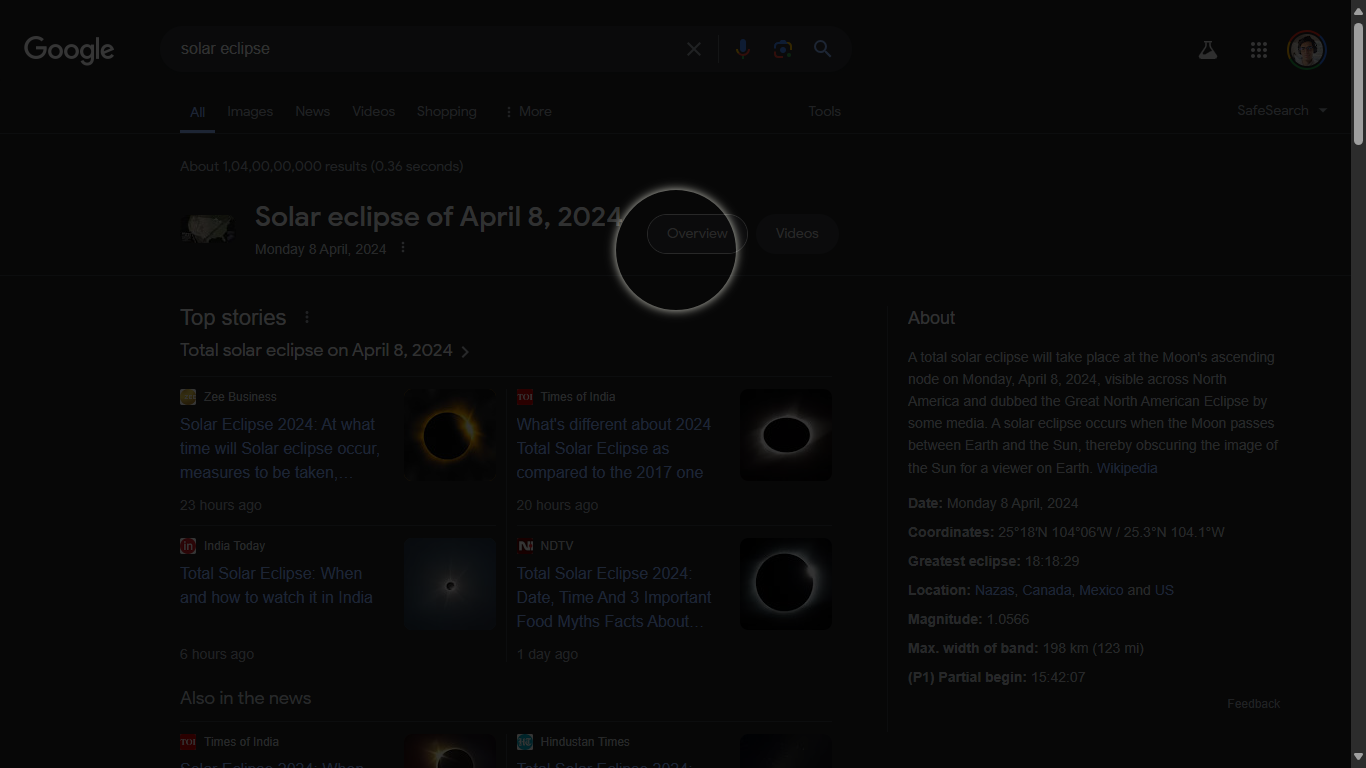The image size is (1366, 768).
Task: Click the search magnifier icon
Action: pyautogui.click(x=822, y=48)
